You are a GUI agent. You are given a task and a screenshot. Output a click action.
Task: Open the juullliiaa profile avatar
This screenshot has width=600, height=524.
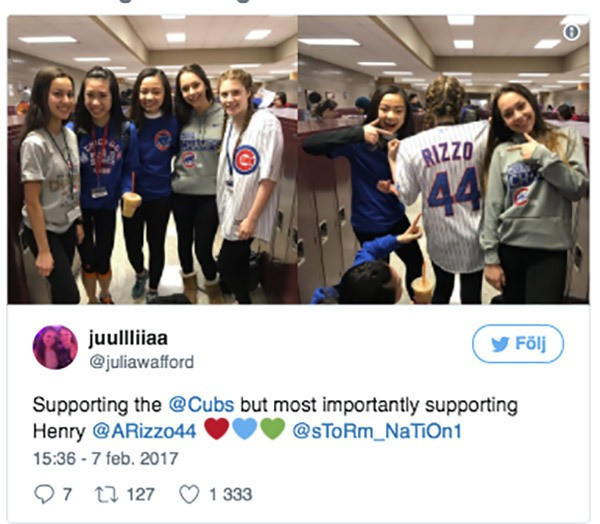point(55,347)
